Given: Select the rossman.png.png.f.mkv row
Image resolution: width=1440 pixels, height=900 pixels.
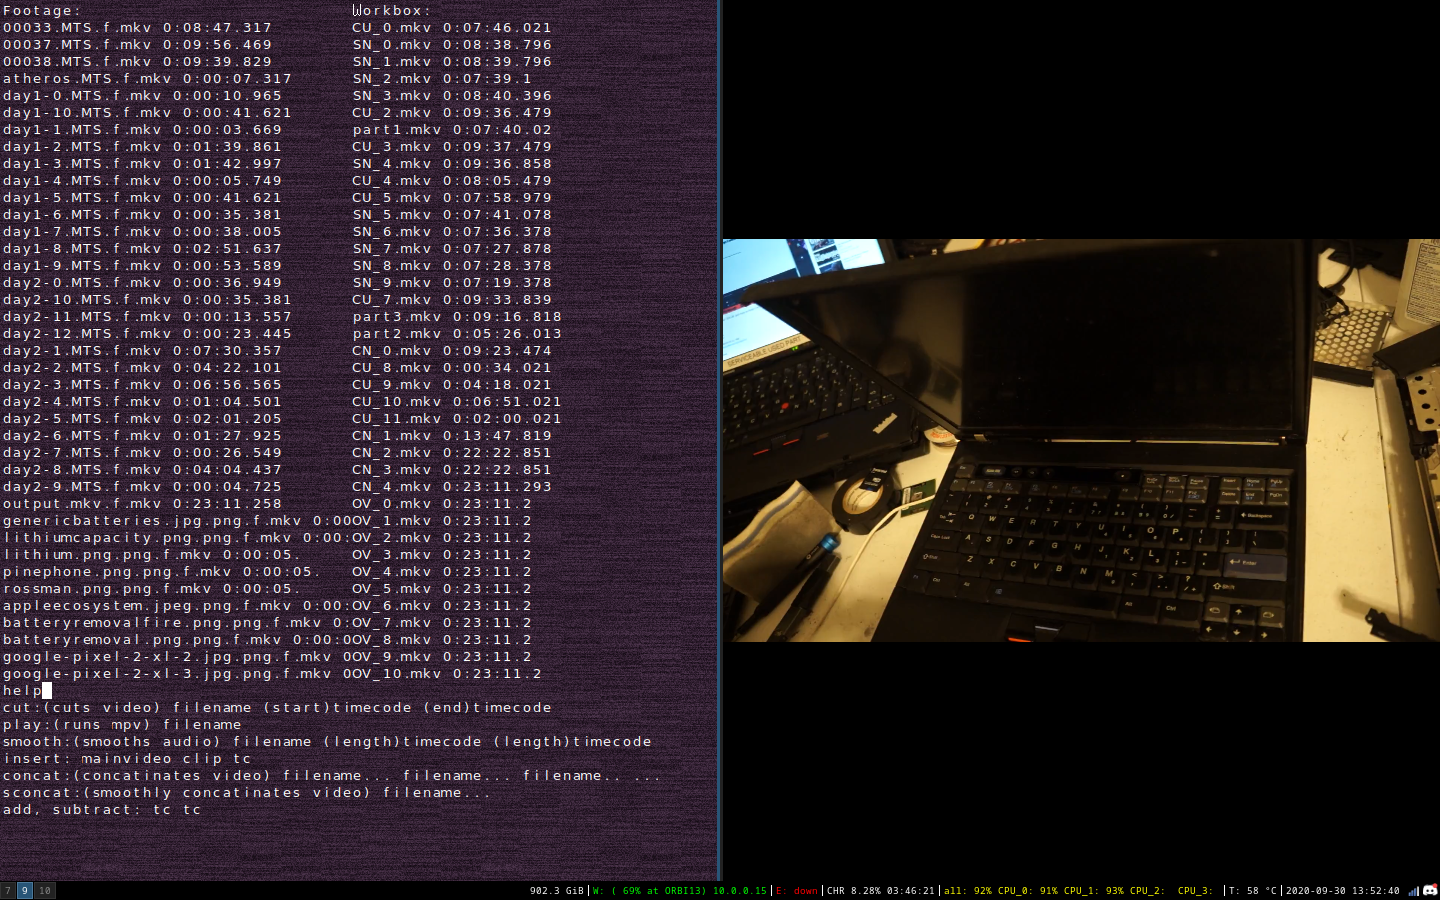Looking at the screenshot, I should click(x=152, y=589).
